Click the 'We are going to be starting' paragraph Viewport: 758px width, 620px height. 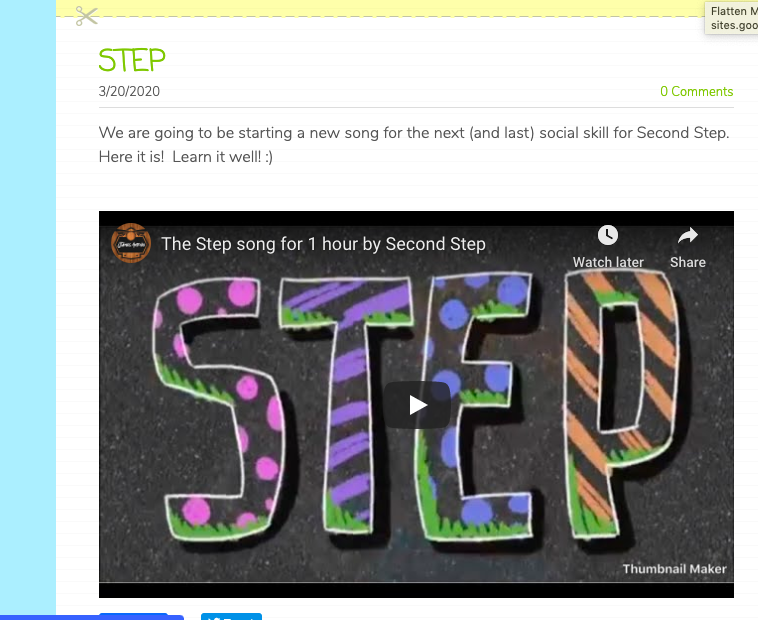click(x=414, y=144)
